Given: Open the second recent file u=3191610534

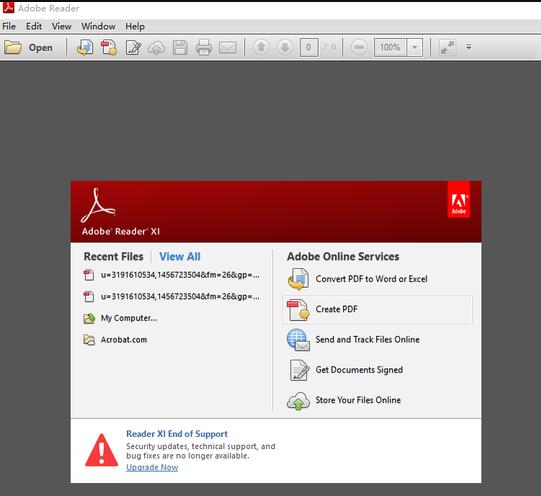Looking at the screenshot, I should [x=180, y=296].
